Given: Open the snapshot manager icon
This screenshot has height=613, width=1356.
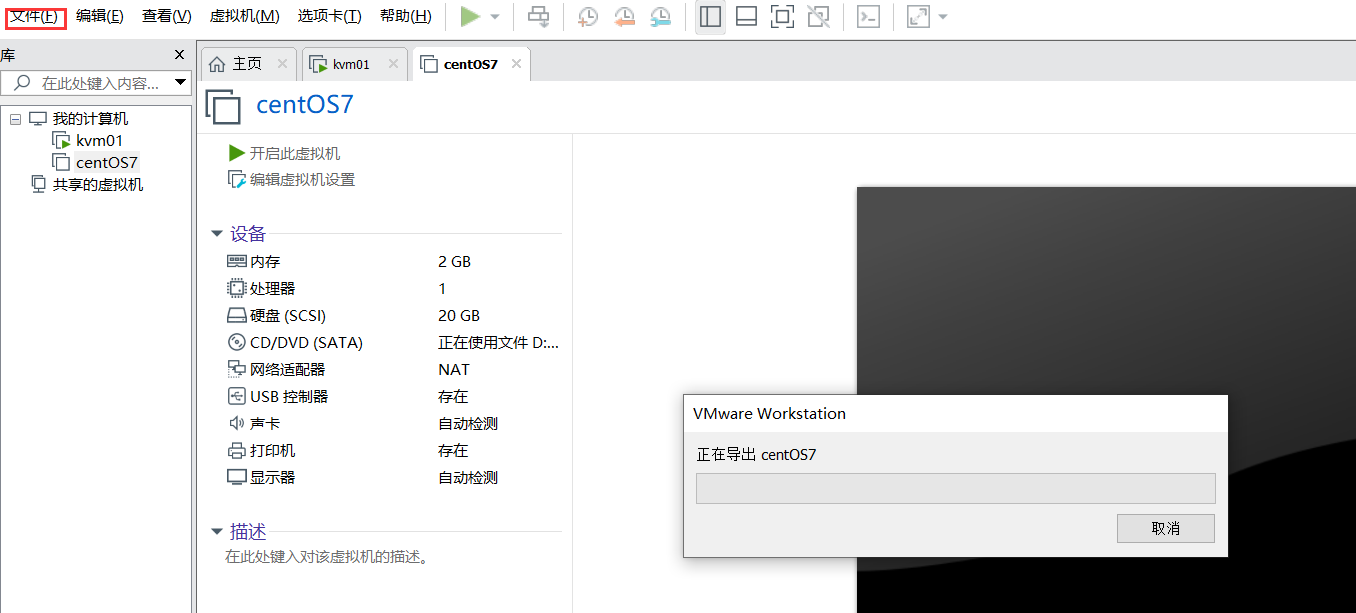Looking at the screenshot, I should point(660,16).
